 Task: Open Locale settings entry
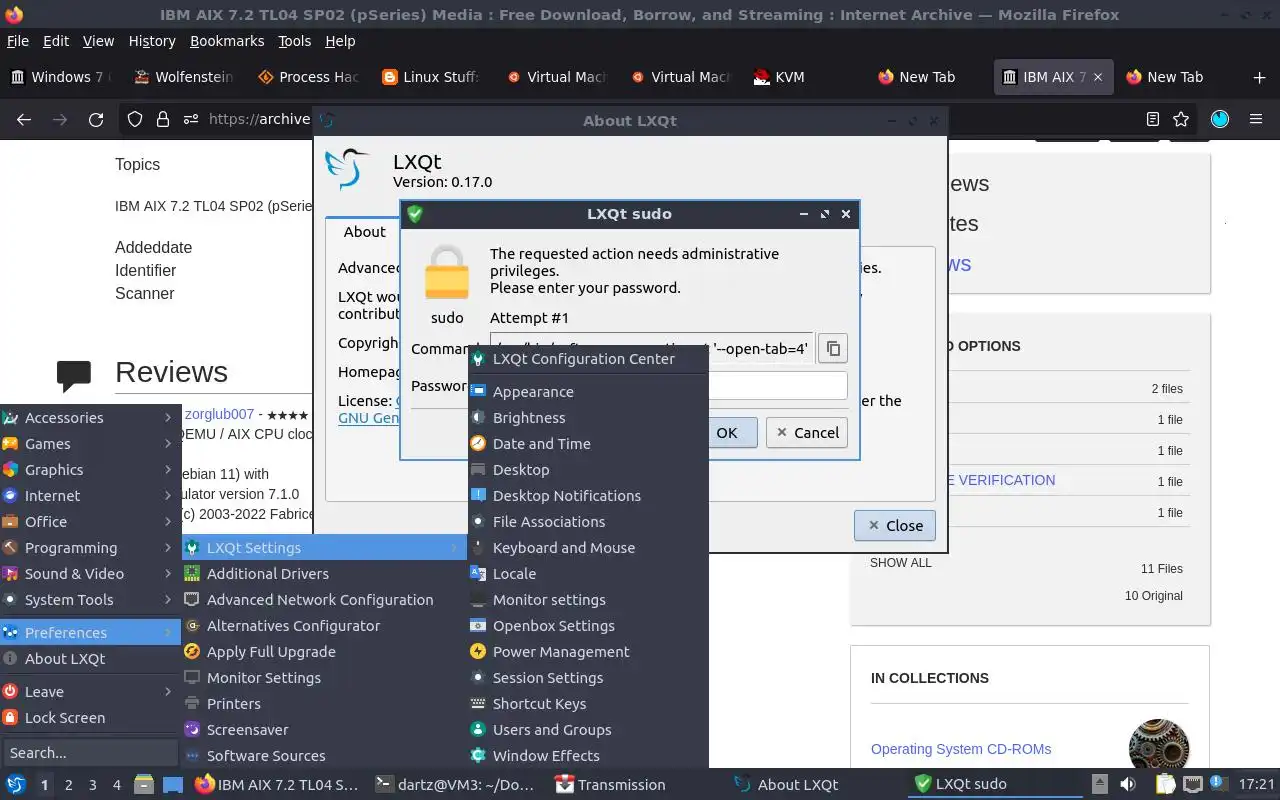588,574
